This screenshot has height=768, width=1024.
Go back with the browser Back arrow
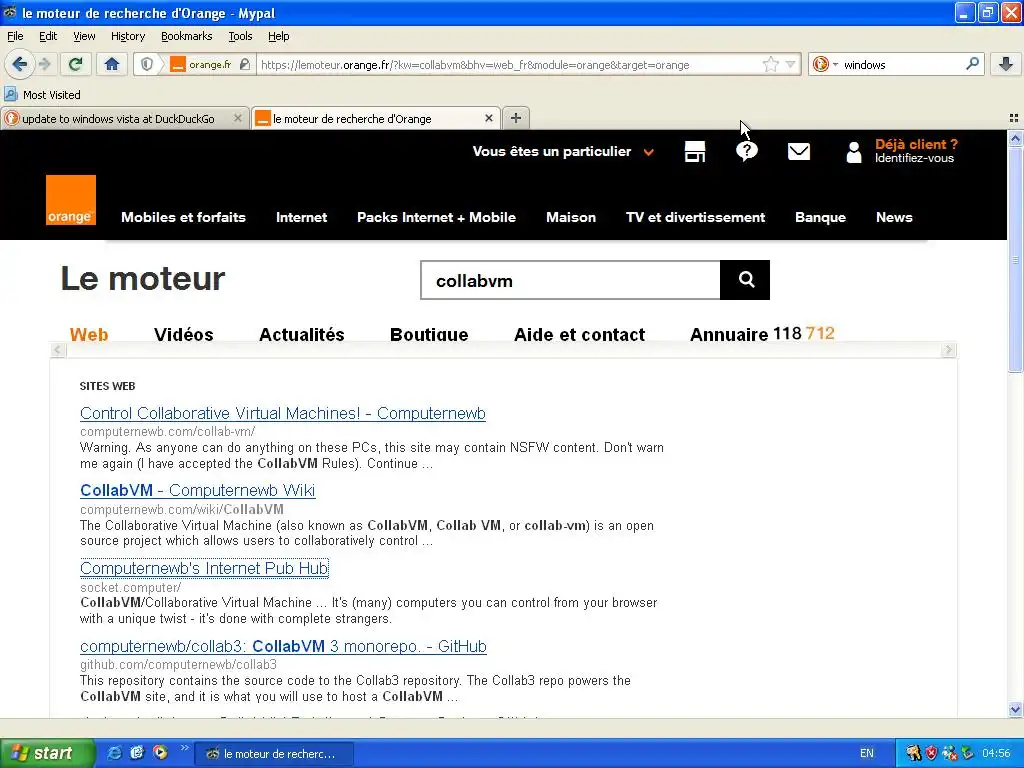tap(19, 64)
